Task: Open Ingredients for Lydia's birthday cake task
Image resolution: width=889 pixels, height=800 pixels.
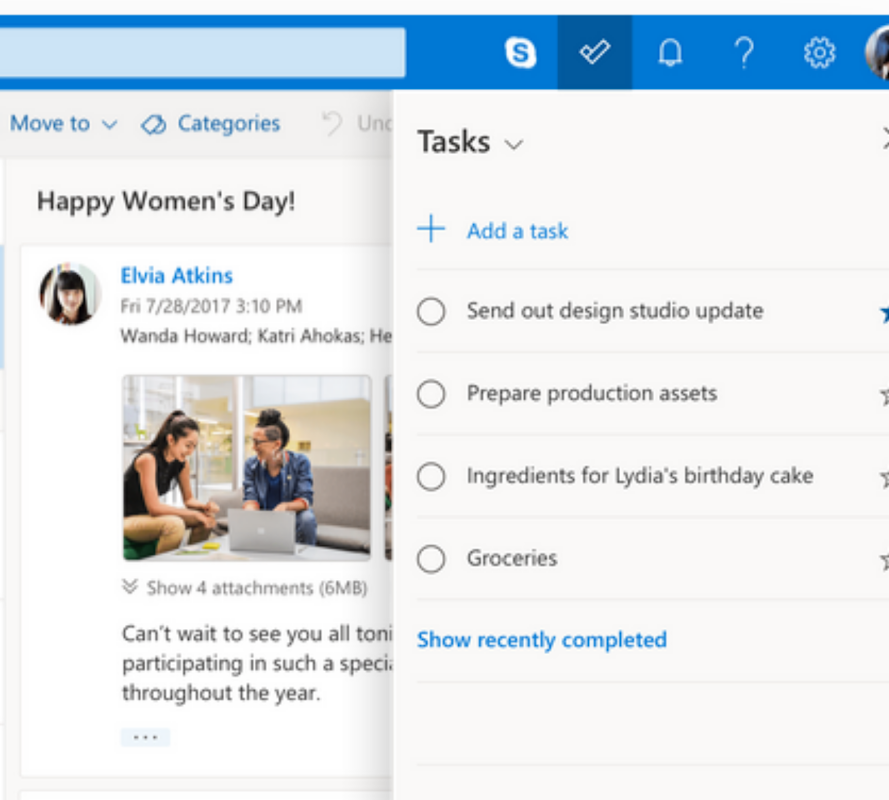Action: pyautogui.click(x=639, y=476)
